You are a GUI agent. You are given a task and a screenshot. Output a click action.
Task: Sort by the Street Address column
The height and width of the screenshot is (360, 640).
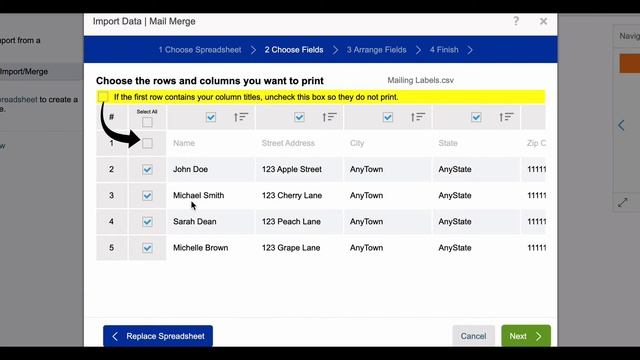(329, 118)
